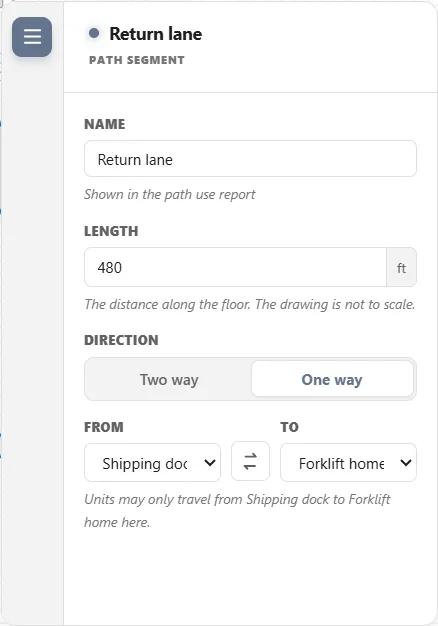Click the dot beside Return lane title
Image resolution: width=438 pixels, height=626 pixels.
(x=94, y=33)
